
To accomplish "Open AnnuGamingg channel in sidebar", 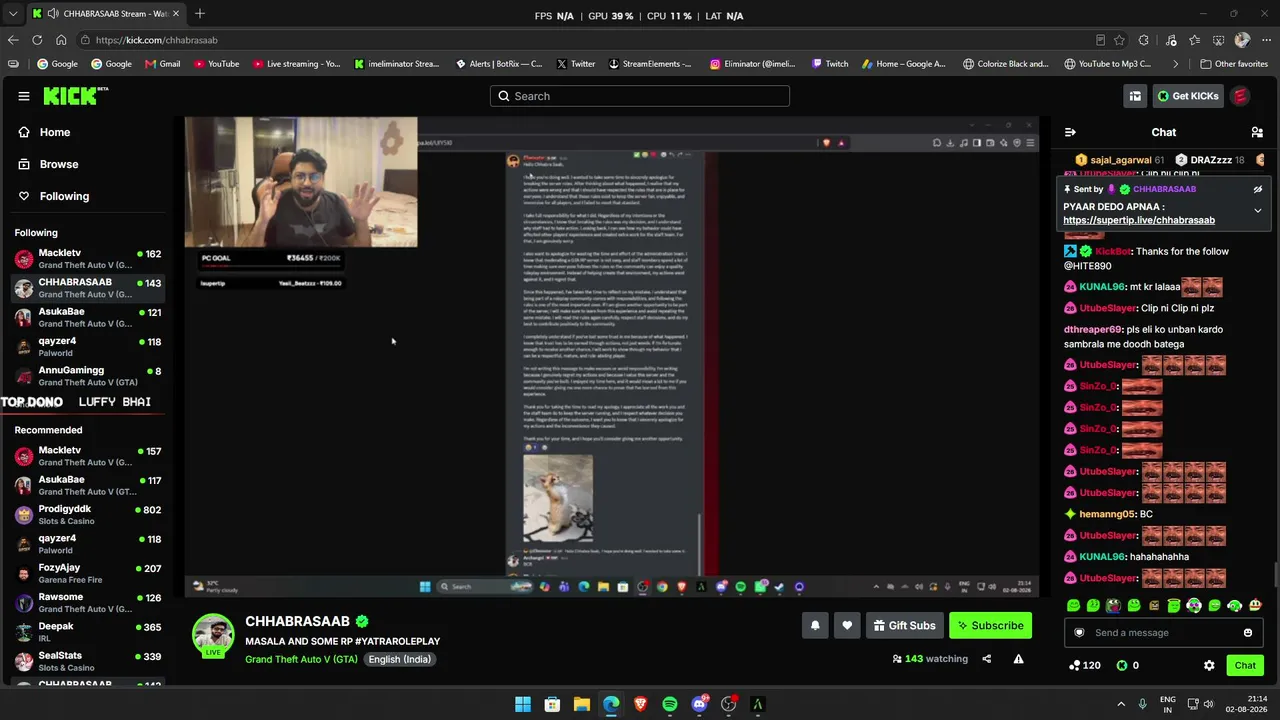I will 88,375.
